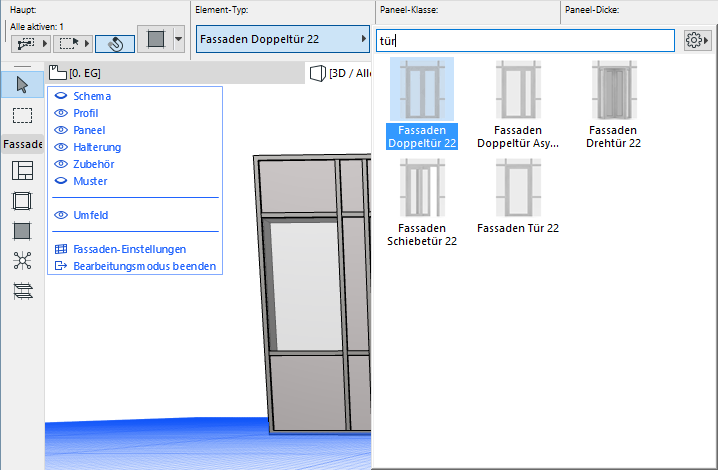Activate the Junction tool icon in toolbox

tap(22, 260)
